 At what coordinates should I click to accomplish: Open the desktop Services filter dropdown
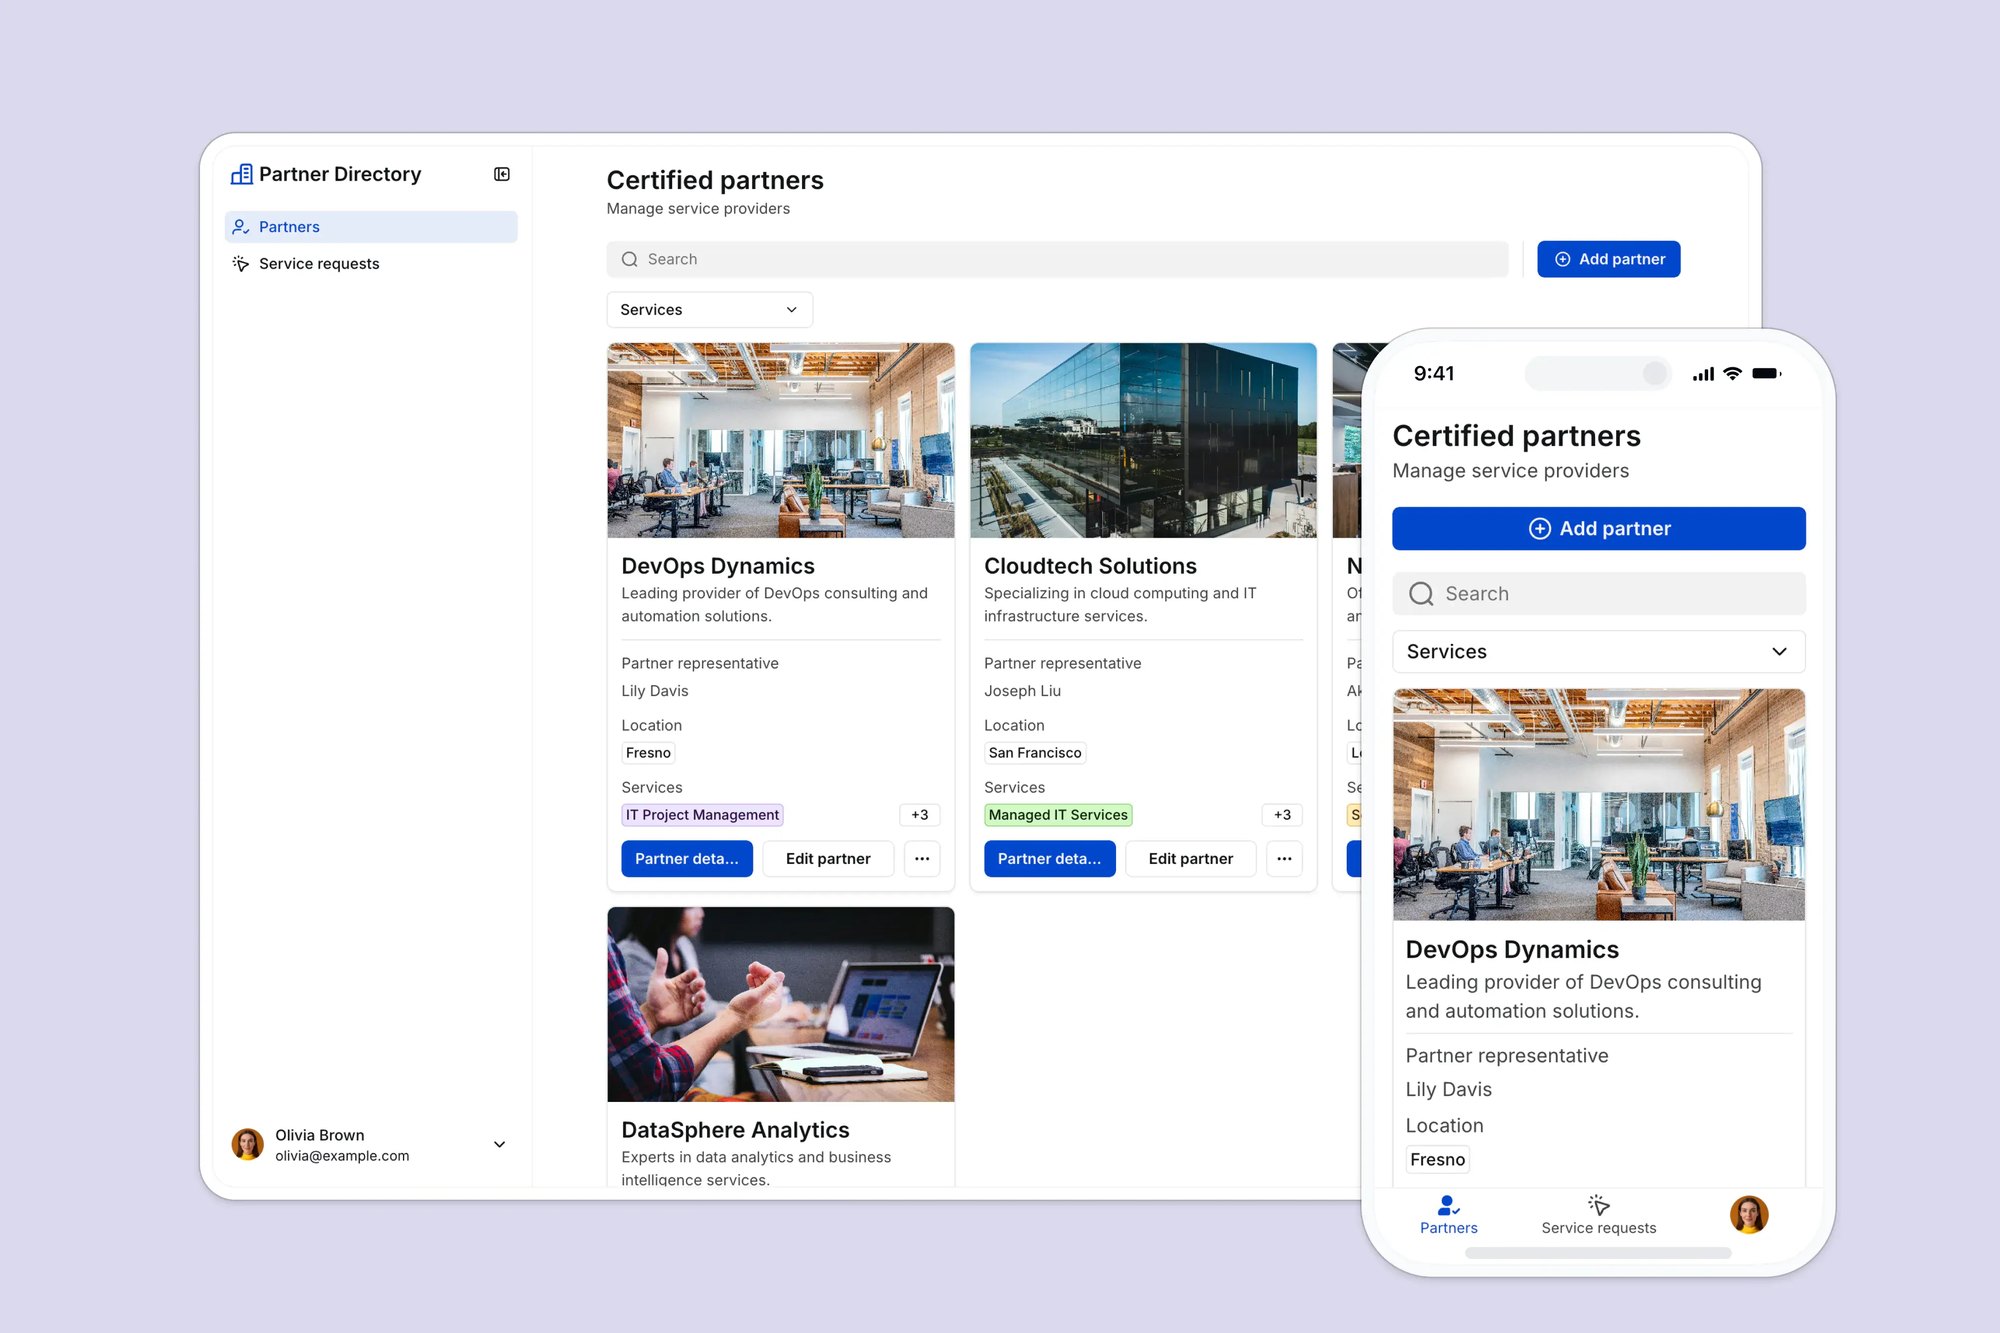click(x=709, y=310)
